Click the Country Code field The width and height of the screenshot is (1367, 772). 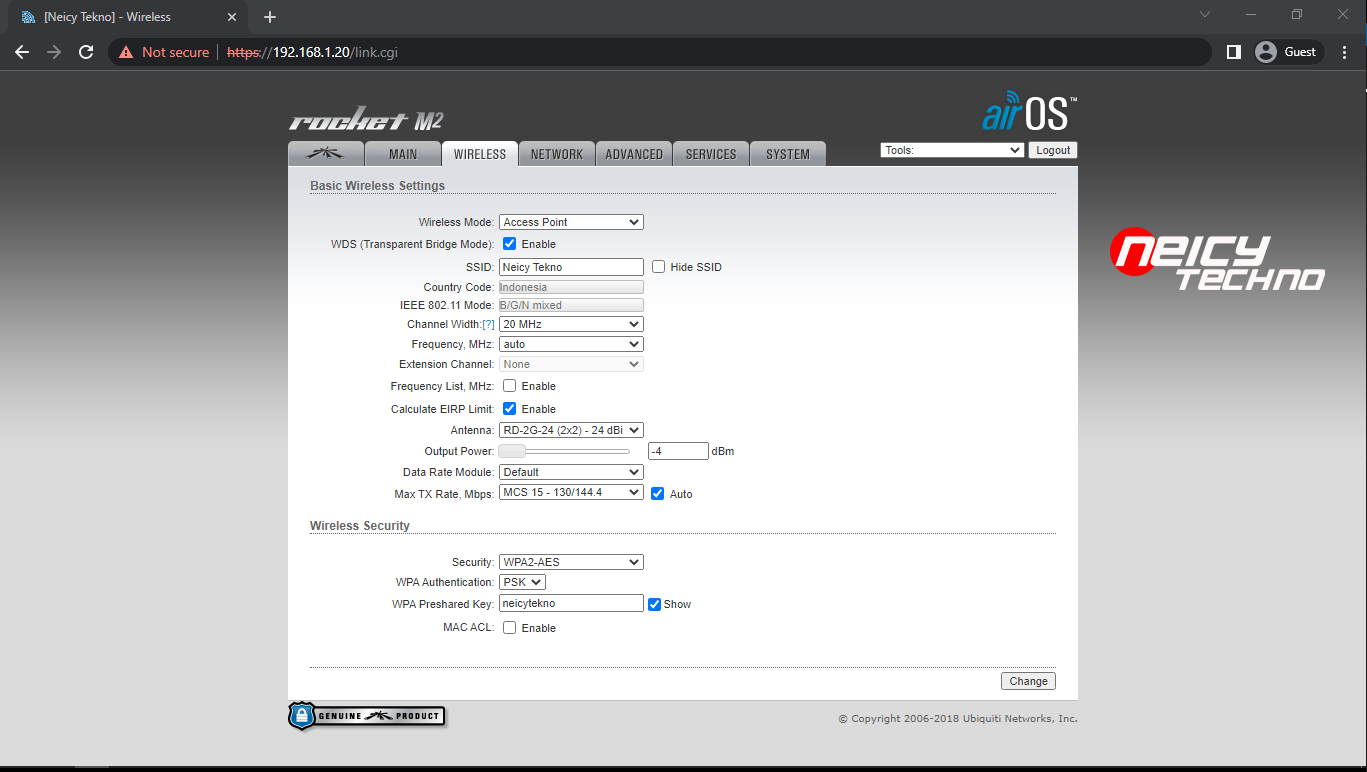[571, 287]
